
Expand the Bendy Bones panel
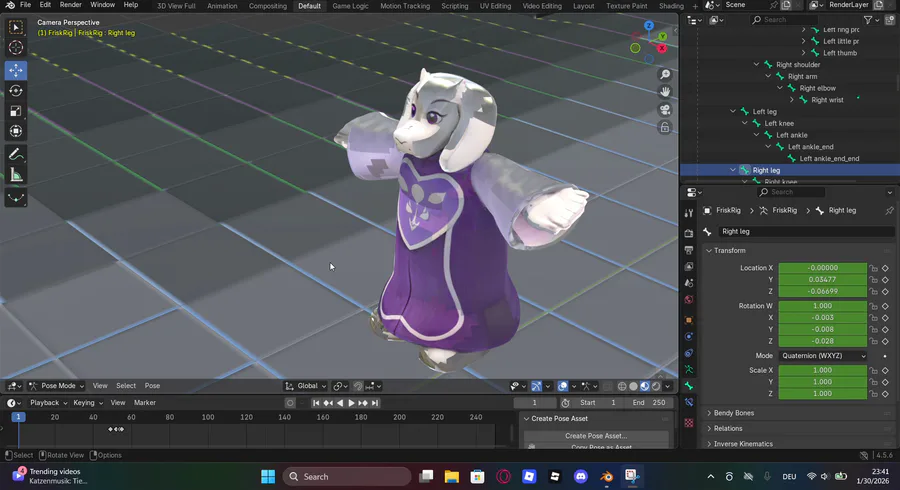tap(735, 413)
